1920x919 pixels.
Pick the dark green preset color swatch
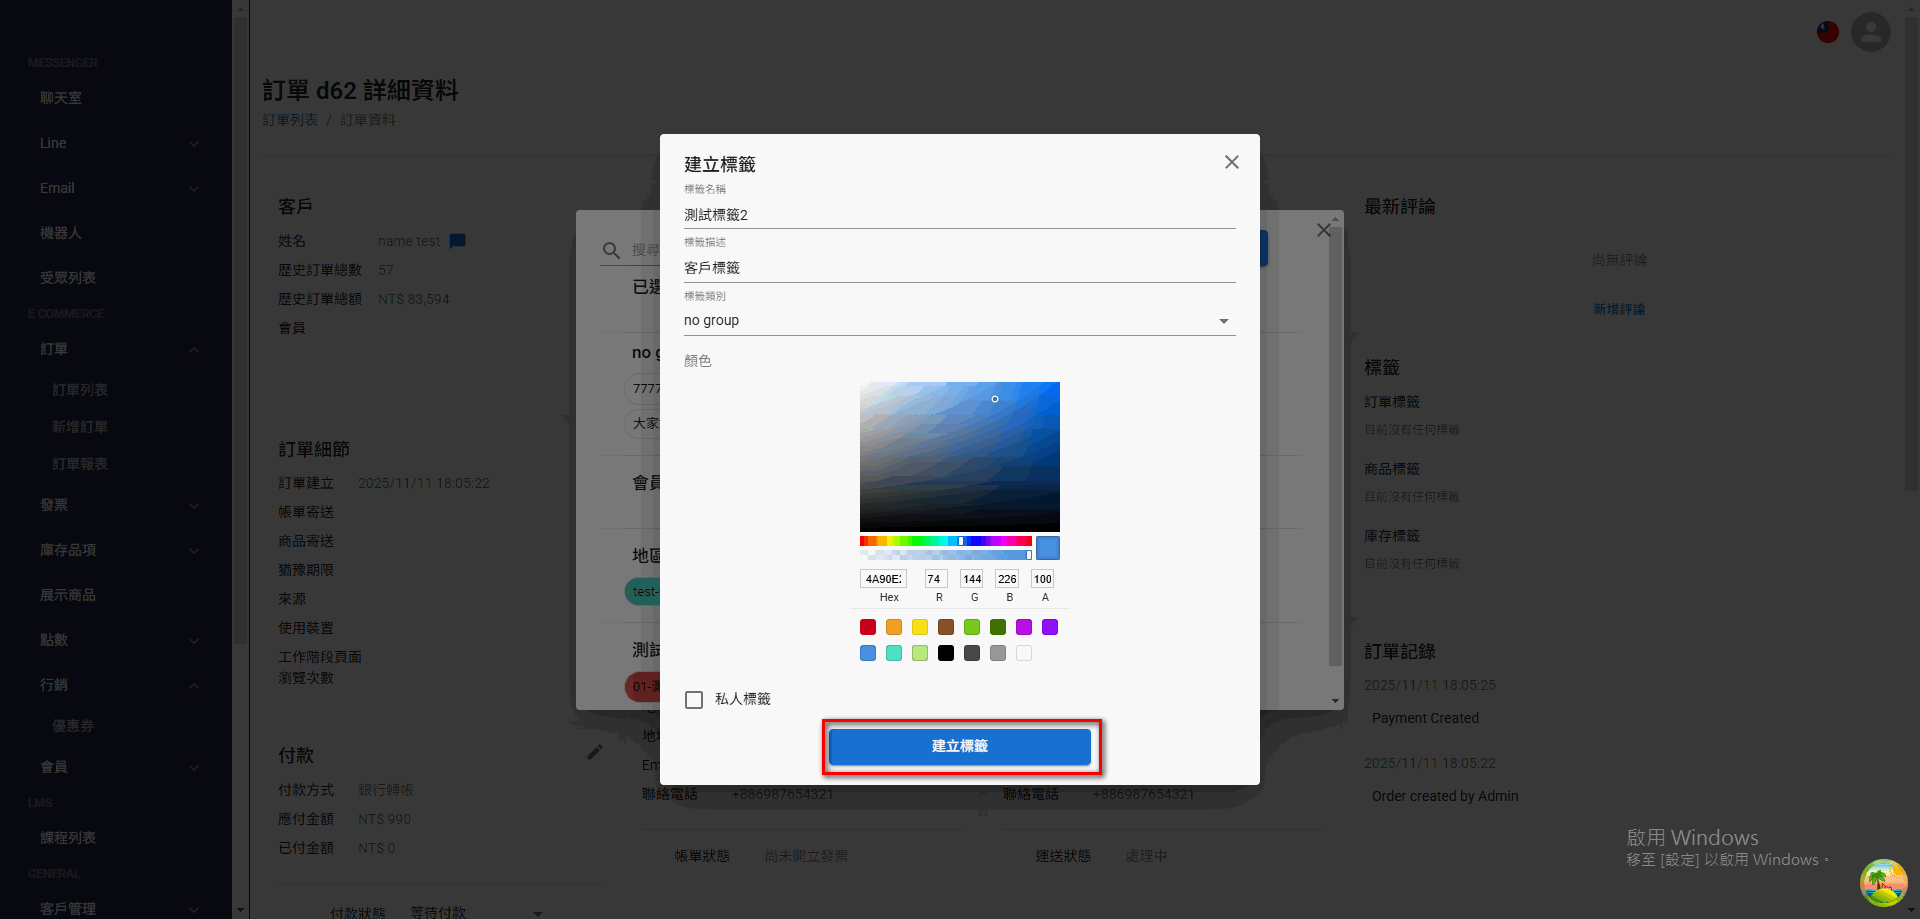point(998,627)
